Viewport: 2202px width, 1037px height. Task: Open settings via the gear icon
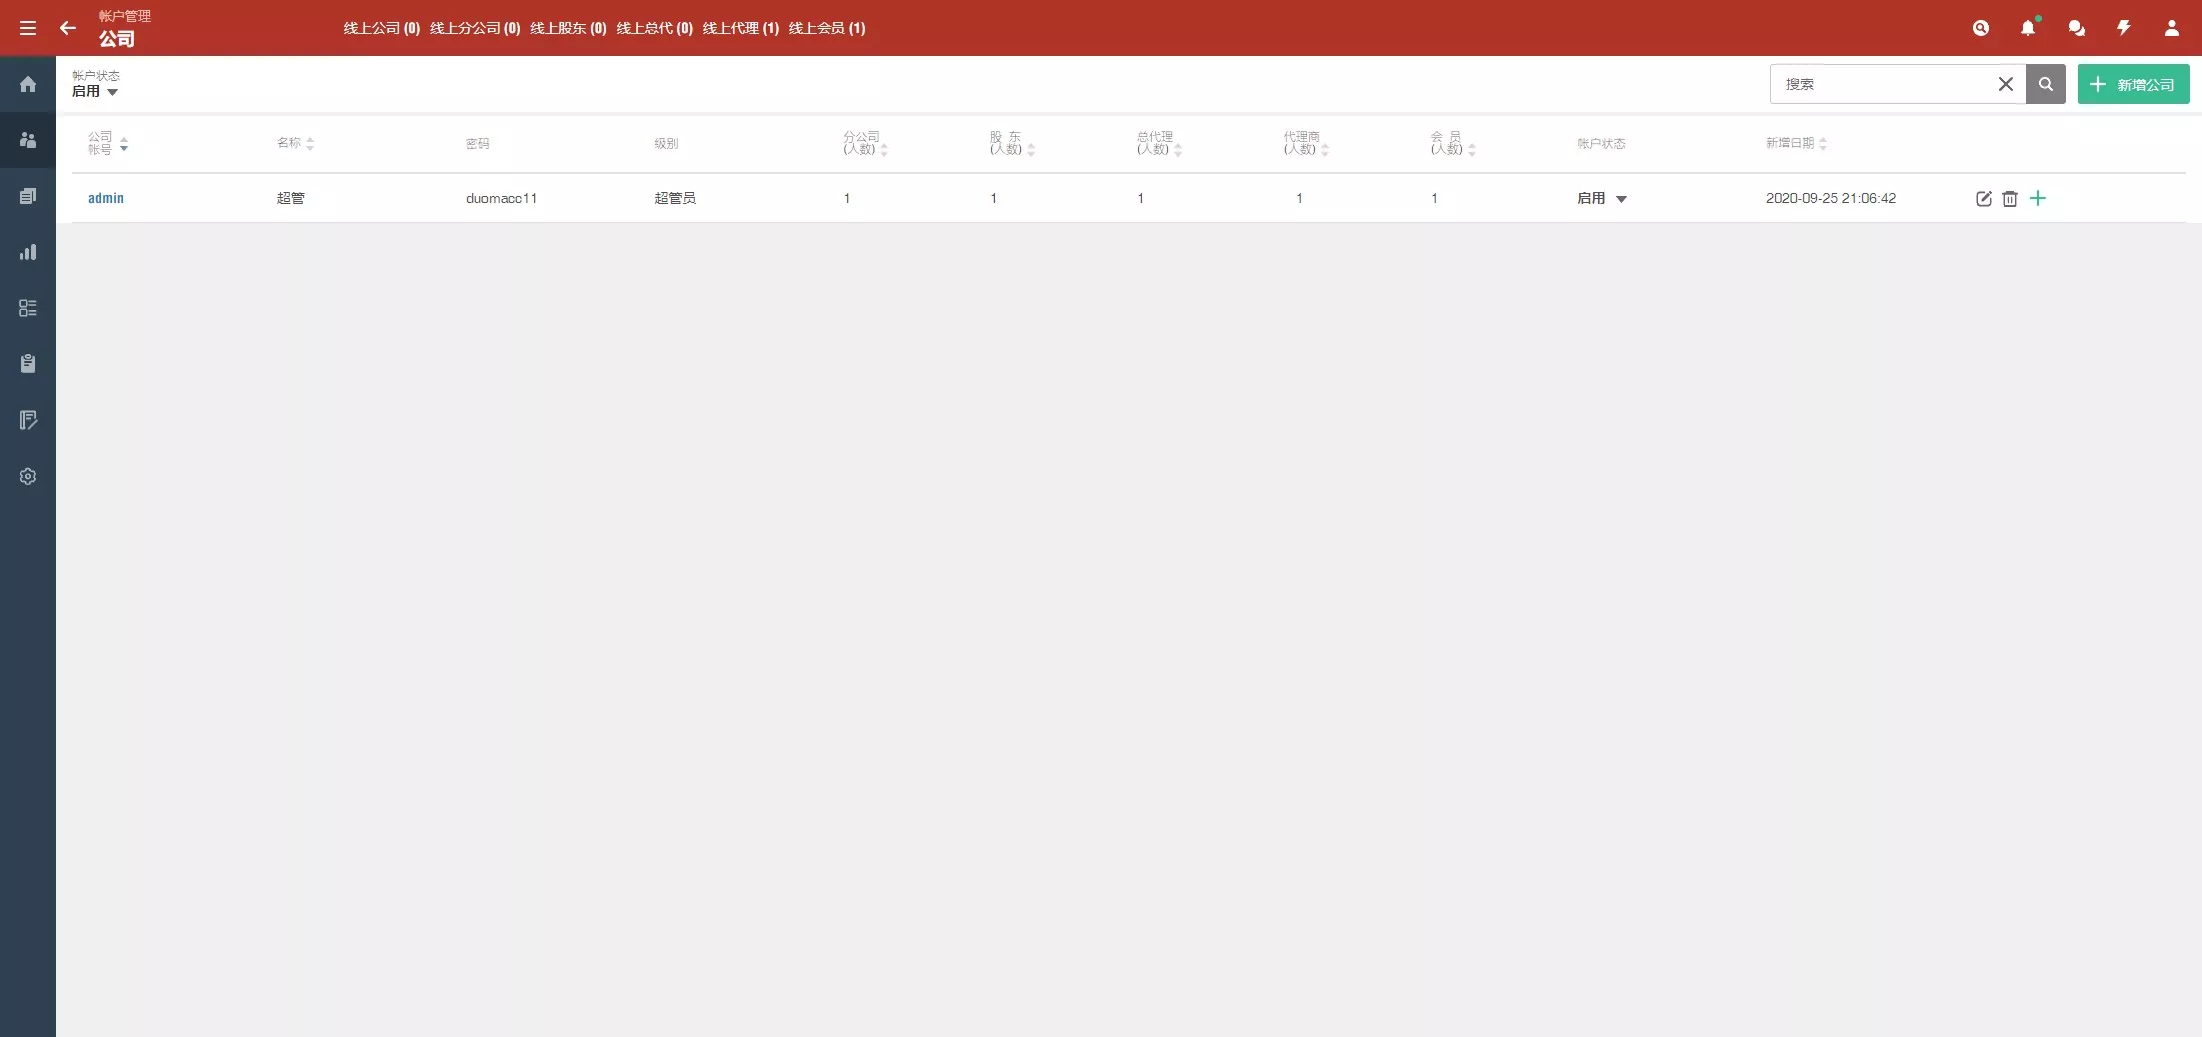27,476
